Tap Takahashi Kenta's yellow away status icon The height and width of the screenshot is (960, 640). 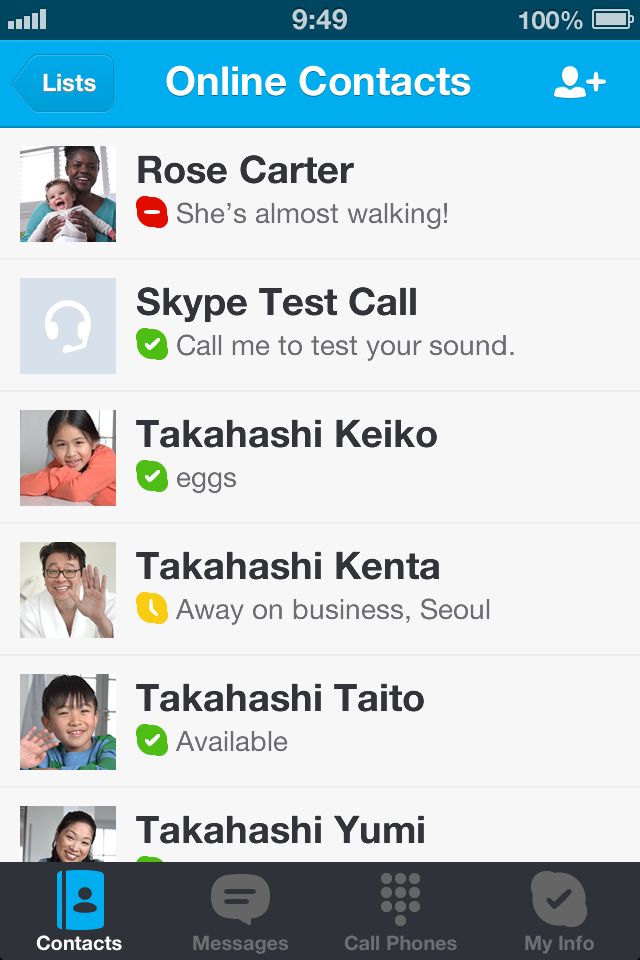click(x=152, y=608)
